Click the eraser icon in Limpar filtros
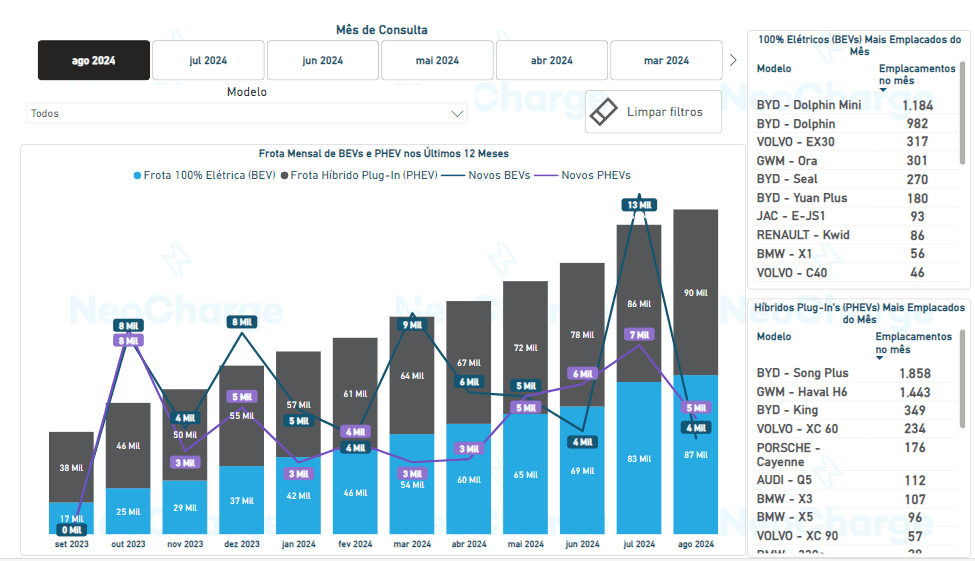This screenshot has width=975, height=561. click(606, 112)
